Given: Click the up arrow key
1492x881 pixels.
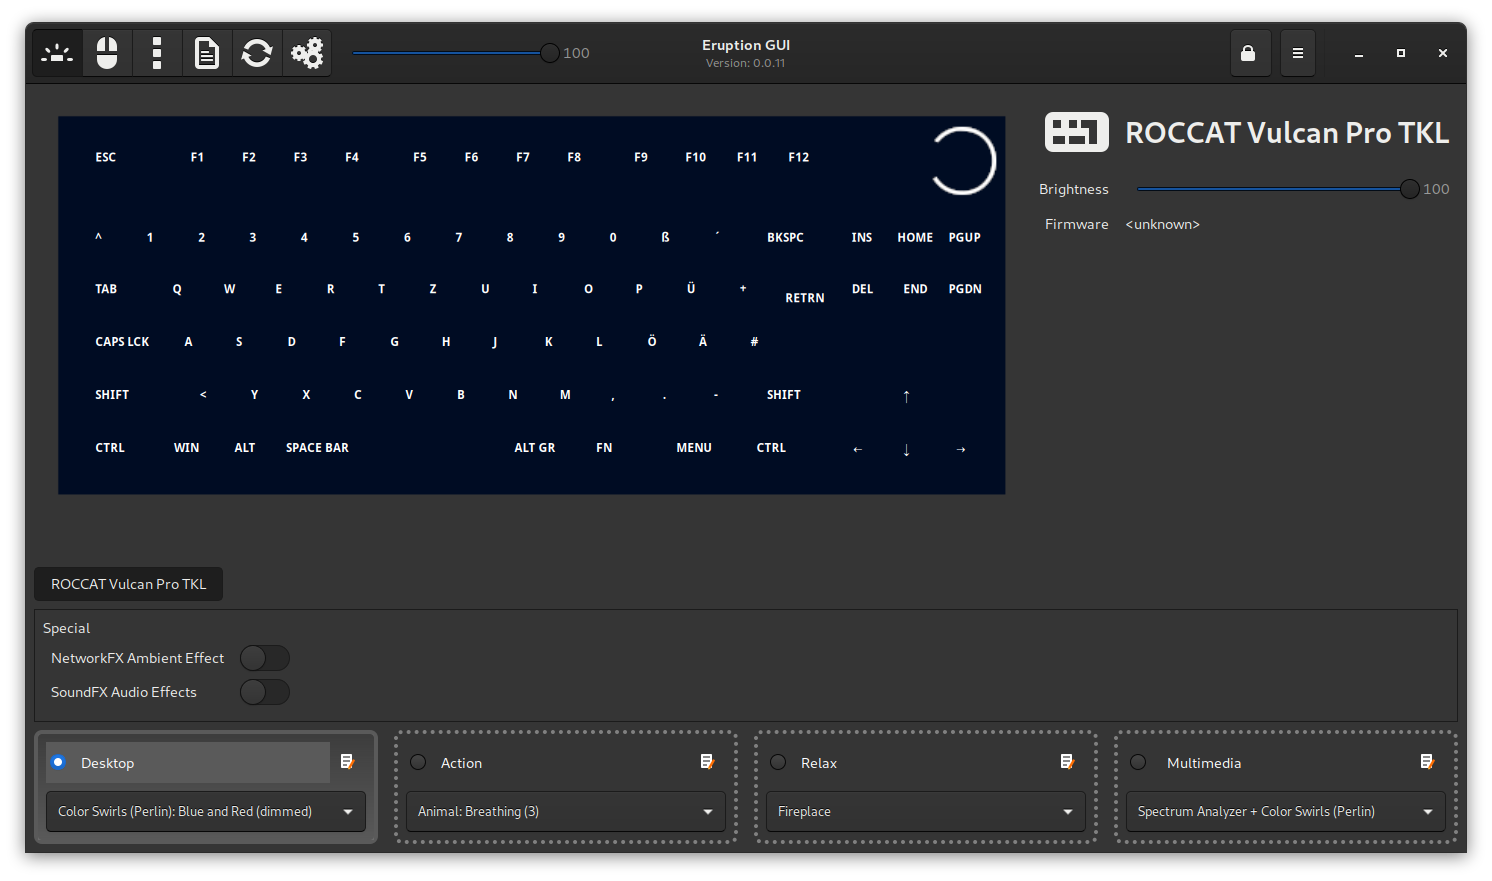Looking at the screenshot, I should point(906,396).
